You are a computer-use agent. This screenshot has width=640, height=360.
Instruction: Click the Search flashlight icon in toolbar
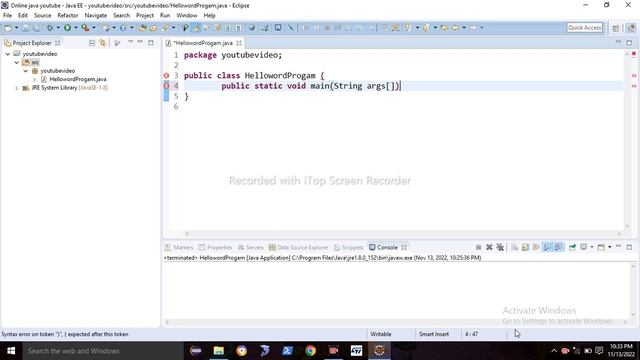click(165, 28)
